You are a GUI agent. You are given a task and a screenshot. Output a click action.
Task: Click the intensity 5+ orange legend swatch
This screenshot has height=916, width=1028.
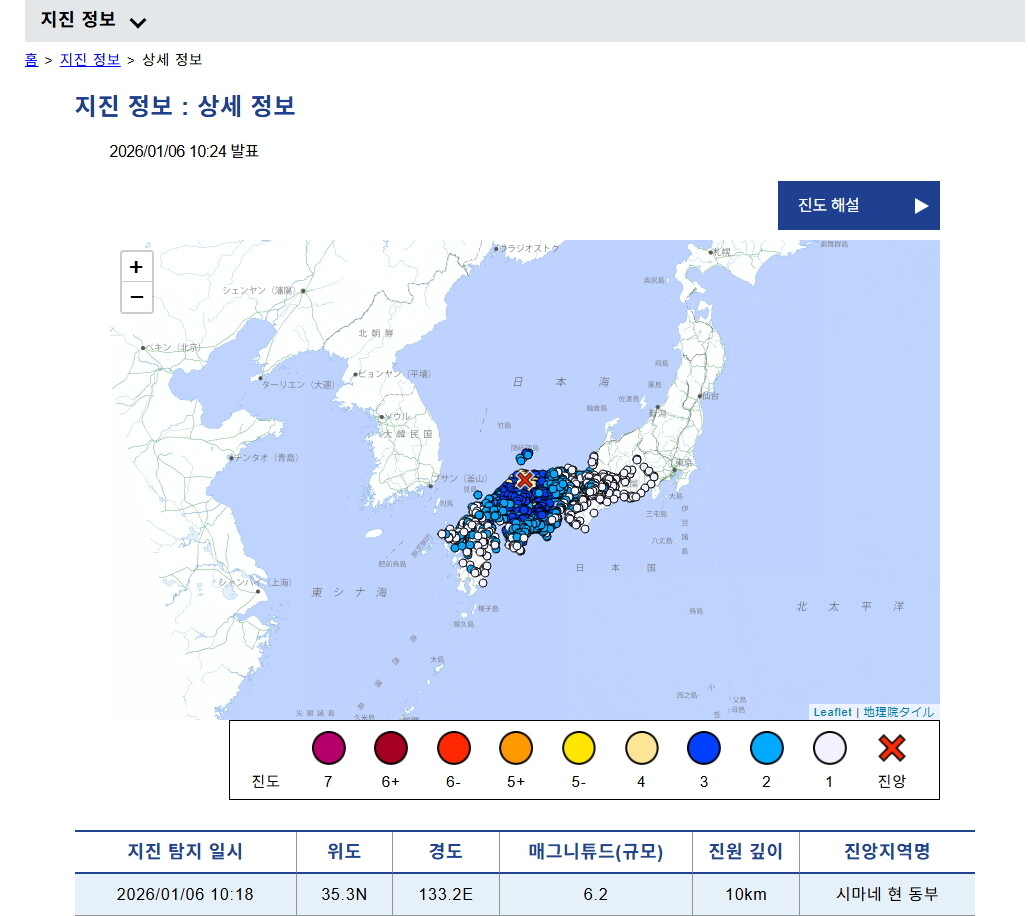[x=516, y=747]
